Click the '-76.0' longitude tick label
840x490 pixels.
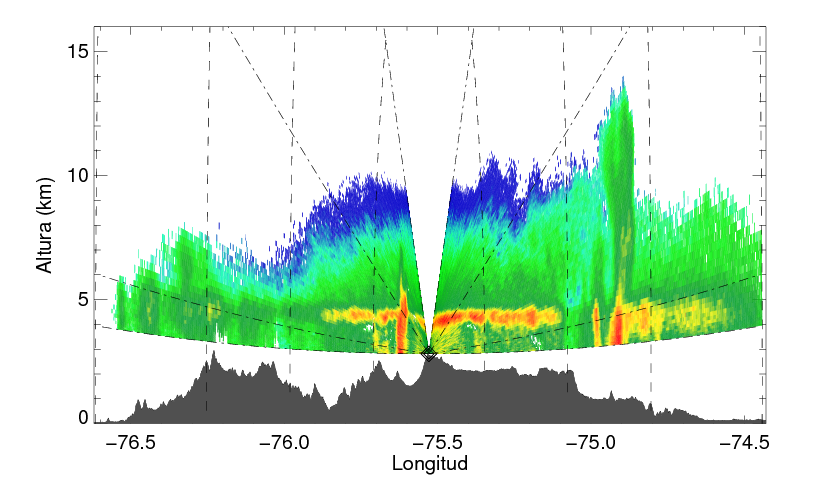pyautogui.click(x=285, y=442)
